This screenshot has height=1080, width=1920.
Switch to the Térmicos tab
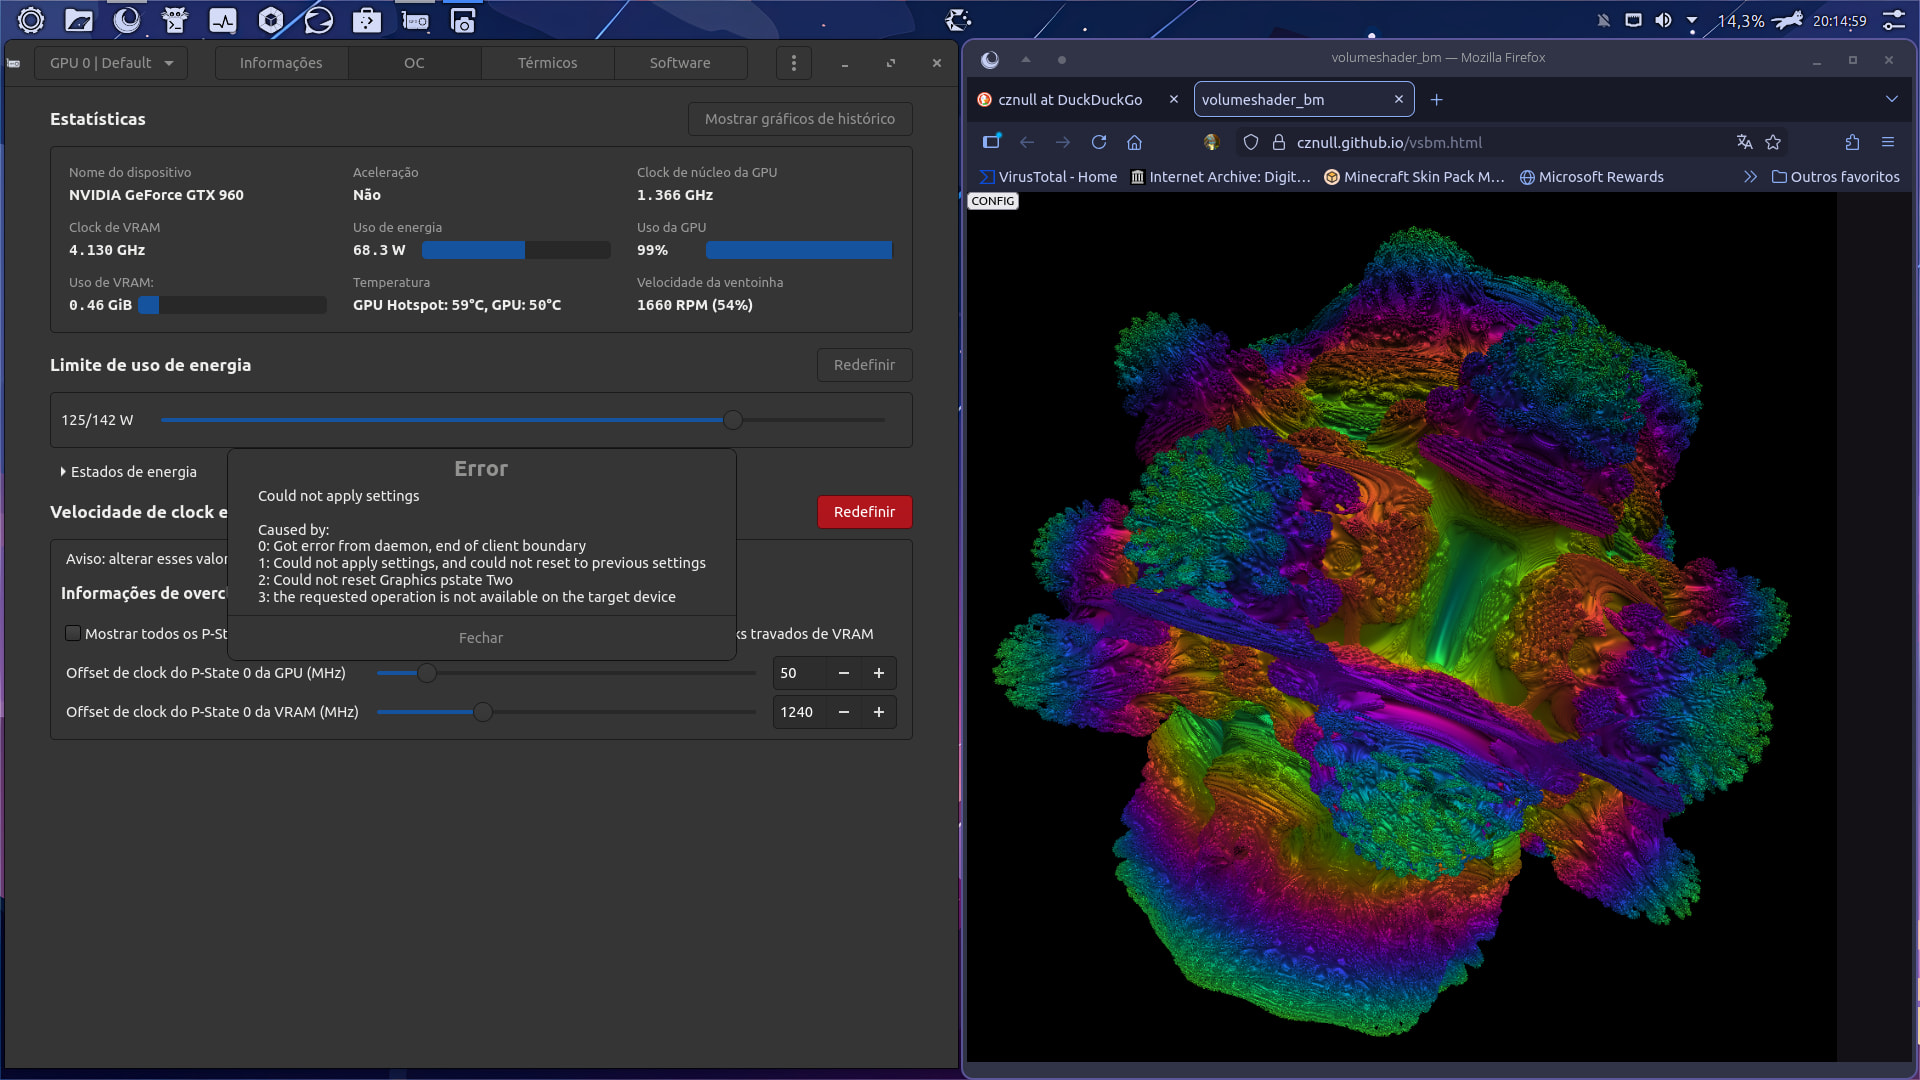point(547,63)
